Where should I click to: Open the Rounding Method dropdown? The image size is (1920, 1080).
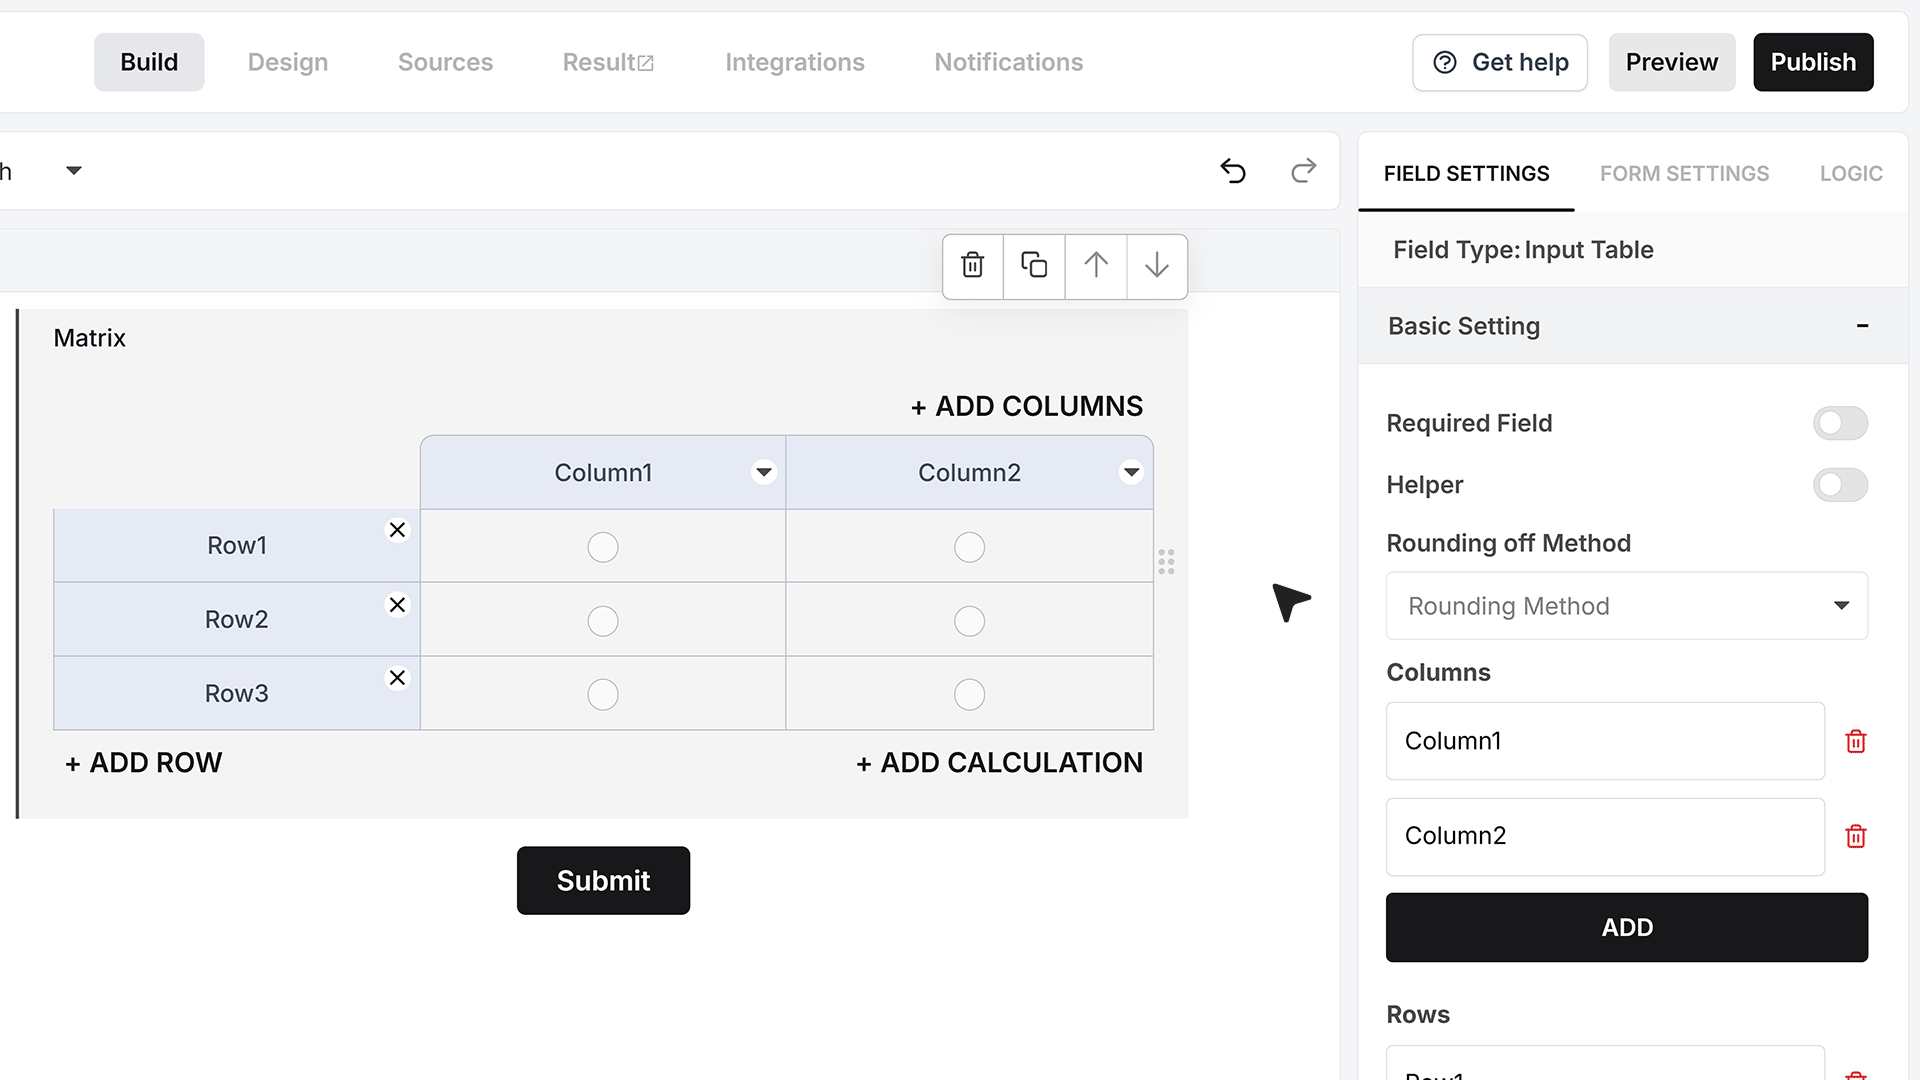tap(1627, 606)
